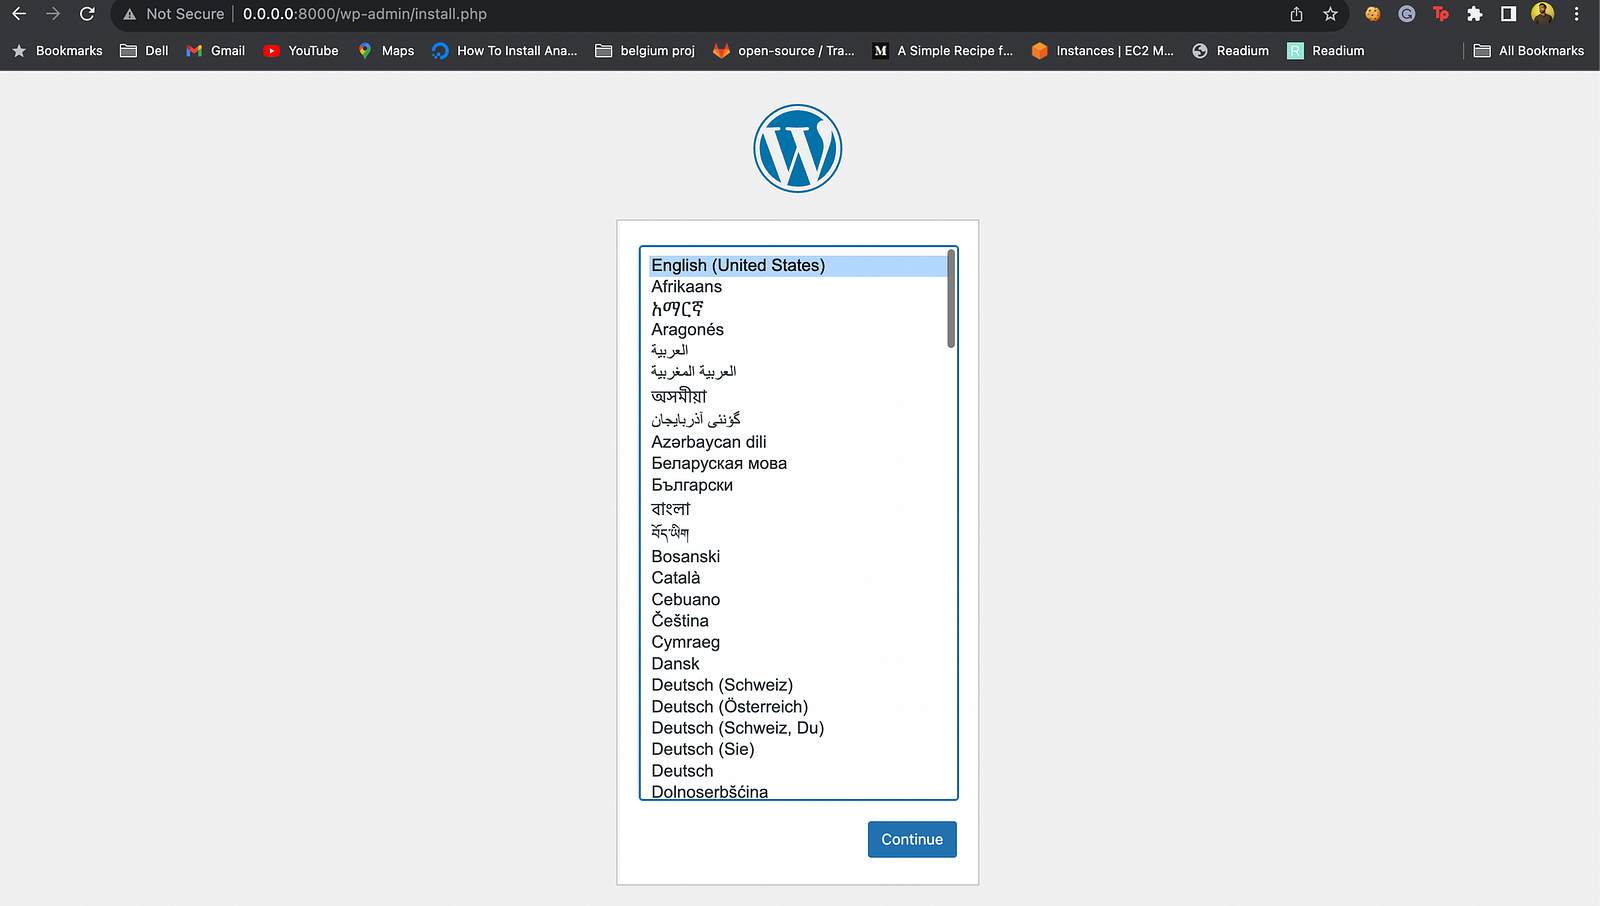
Task: Open the Readium bookmark with globe icon
Action: pyautogui.click(x=1231, y=51)
